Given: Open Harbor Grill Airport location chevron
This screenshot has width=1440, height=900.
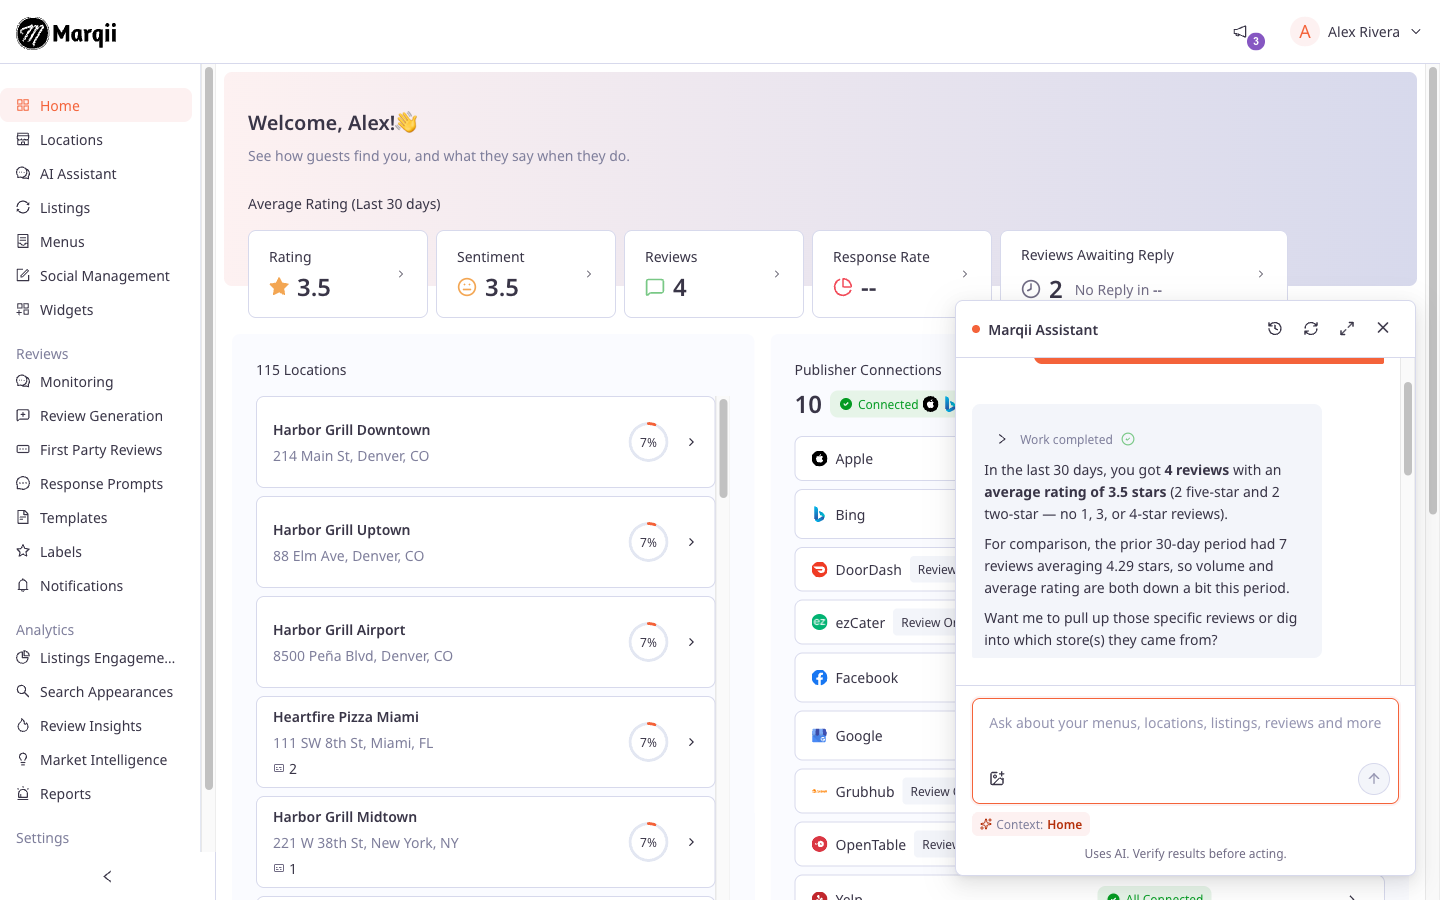Looking at the screenshot, I should 691,642.
